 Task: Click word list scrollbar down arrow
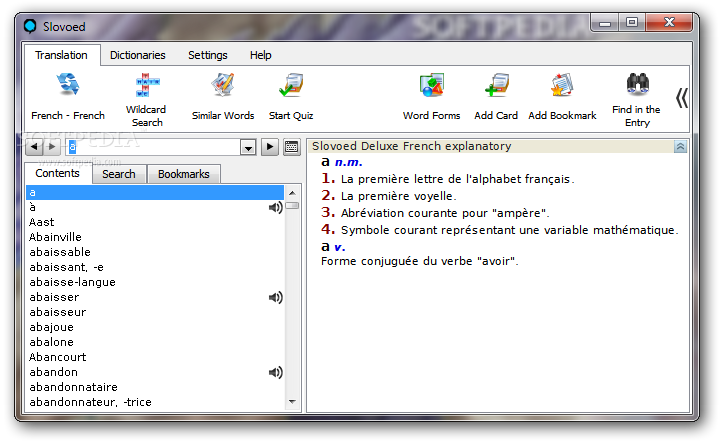292,402
